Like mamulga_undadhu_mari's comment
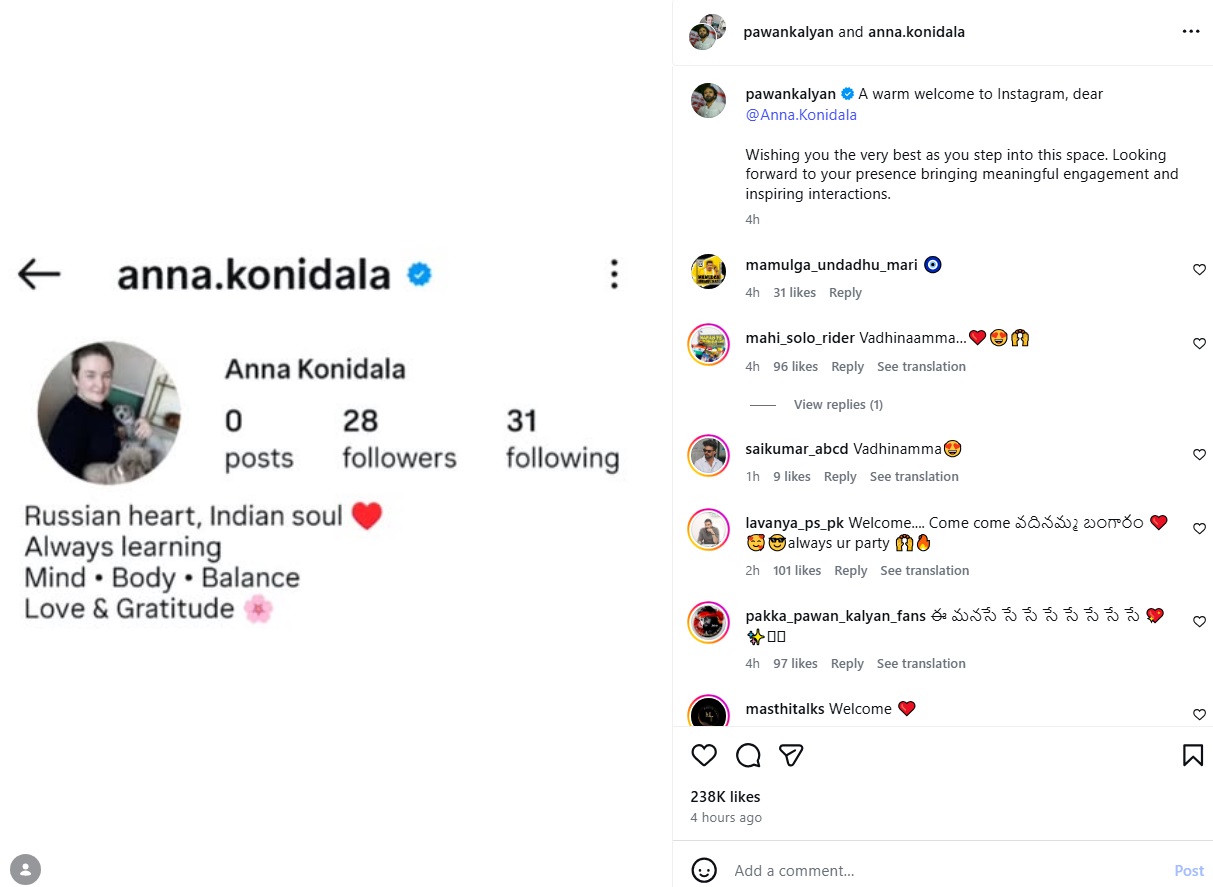This screenshot has height=887, width=1213. click(1199, 270)
